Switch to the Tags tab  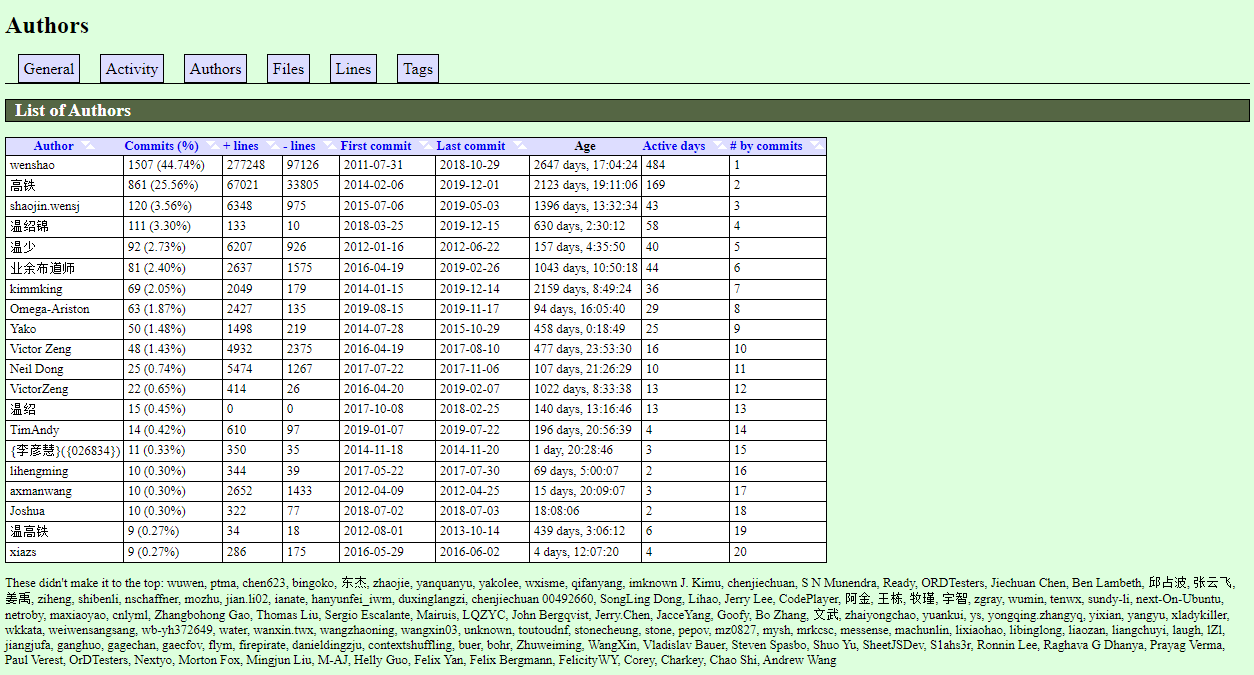click(418, 69)
